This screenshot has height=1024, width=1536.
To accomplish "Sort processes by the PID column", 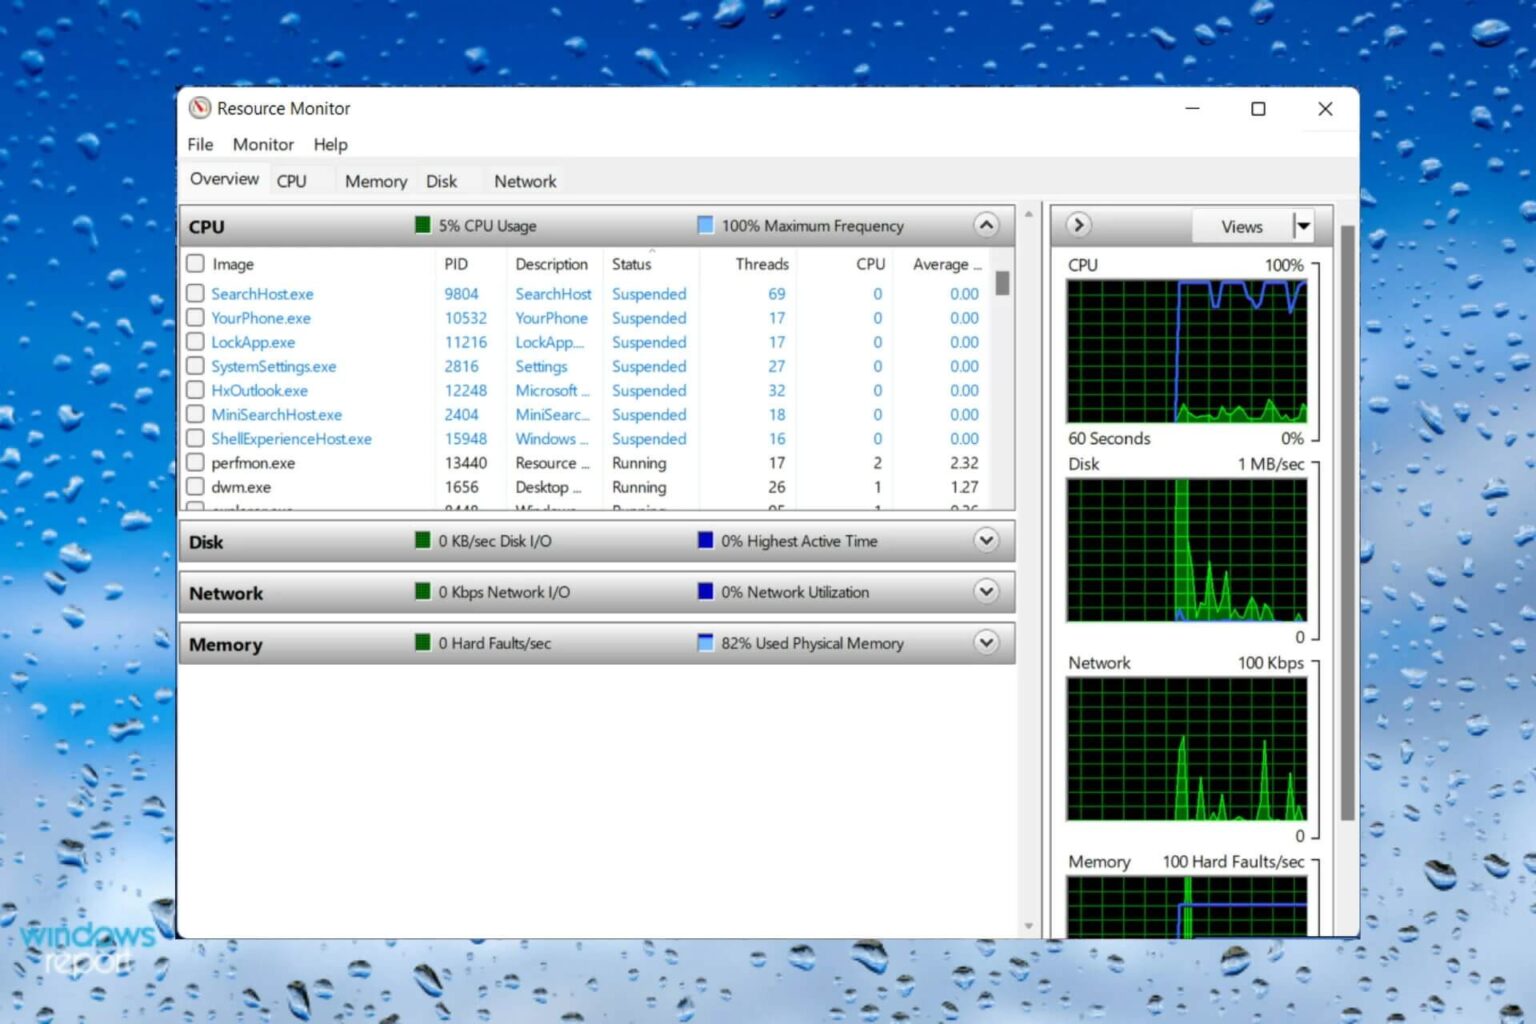I will 455,263.
